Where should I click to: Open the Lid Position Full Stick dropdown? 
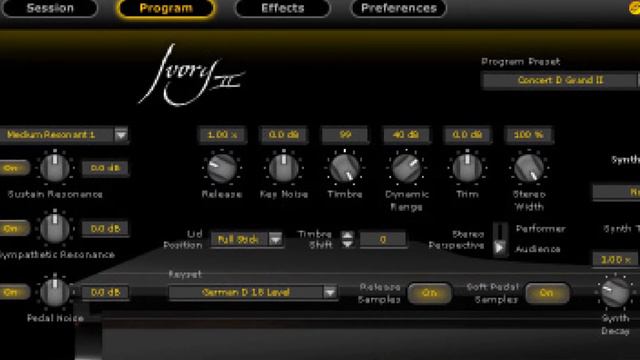[x=247, y=239]
